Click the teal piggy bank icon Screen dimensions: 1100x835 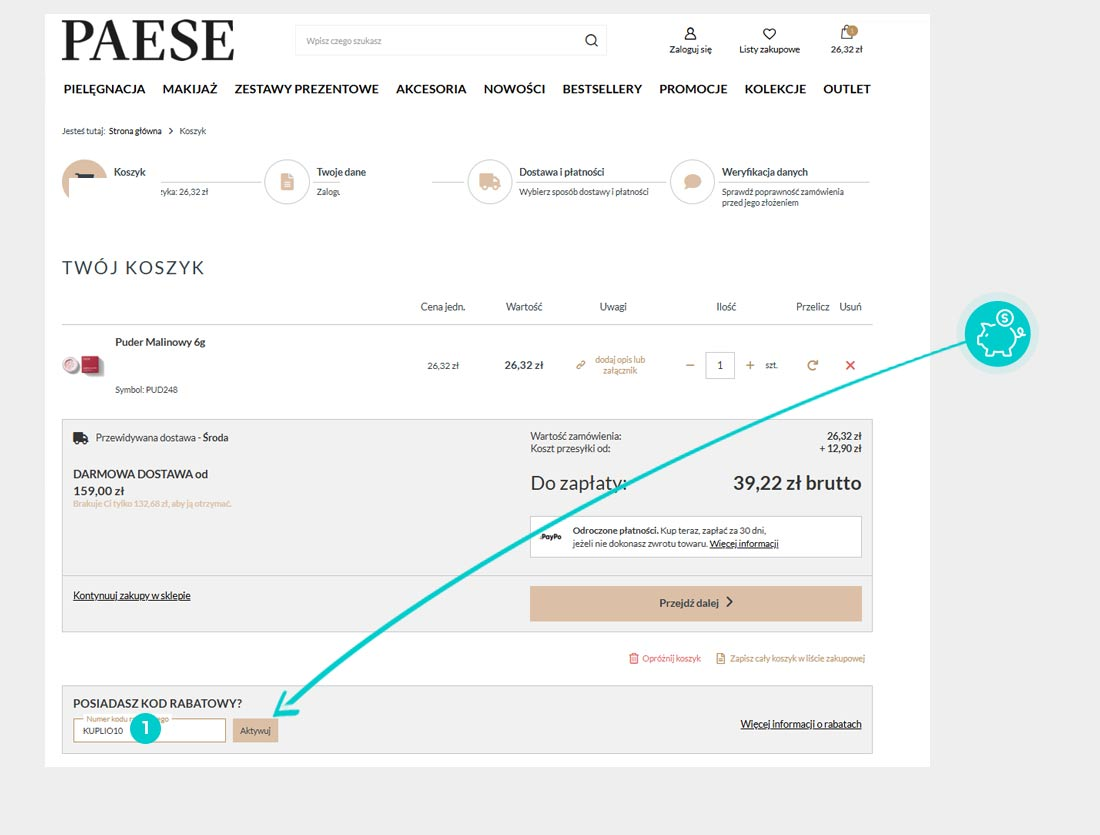coord(1000,334)
